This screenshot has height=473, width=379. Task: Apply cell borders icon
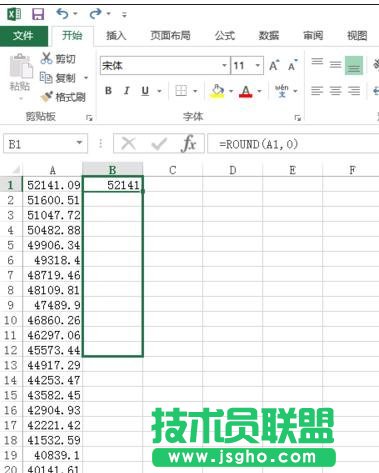(181, 91)
